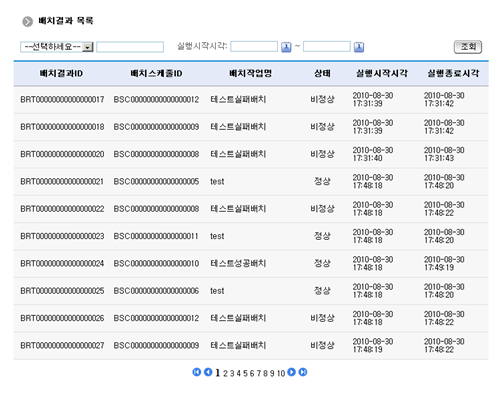The width and height of the screenshot is (492, 394).
Task: Jump to last page arrow icon
Action: tap(303, 372)
